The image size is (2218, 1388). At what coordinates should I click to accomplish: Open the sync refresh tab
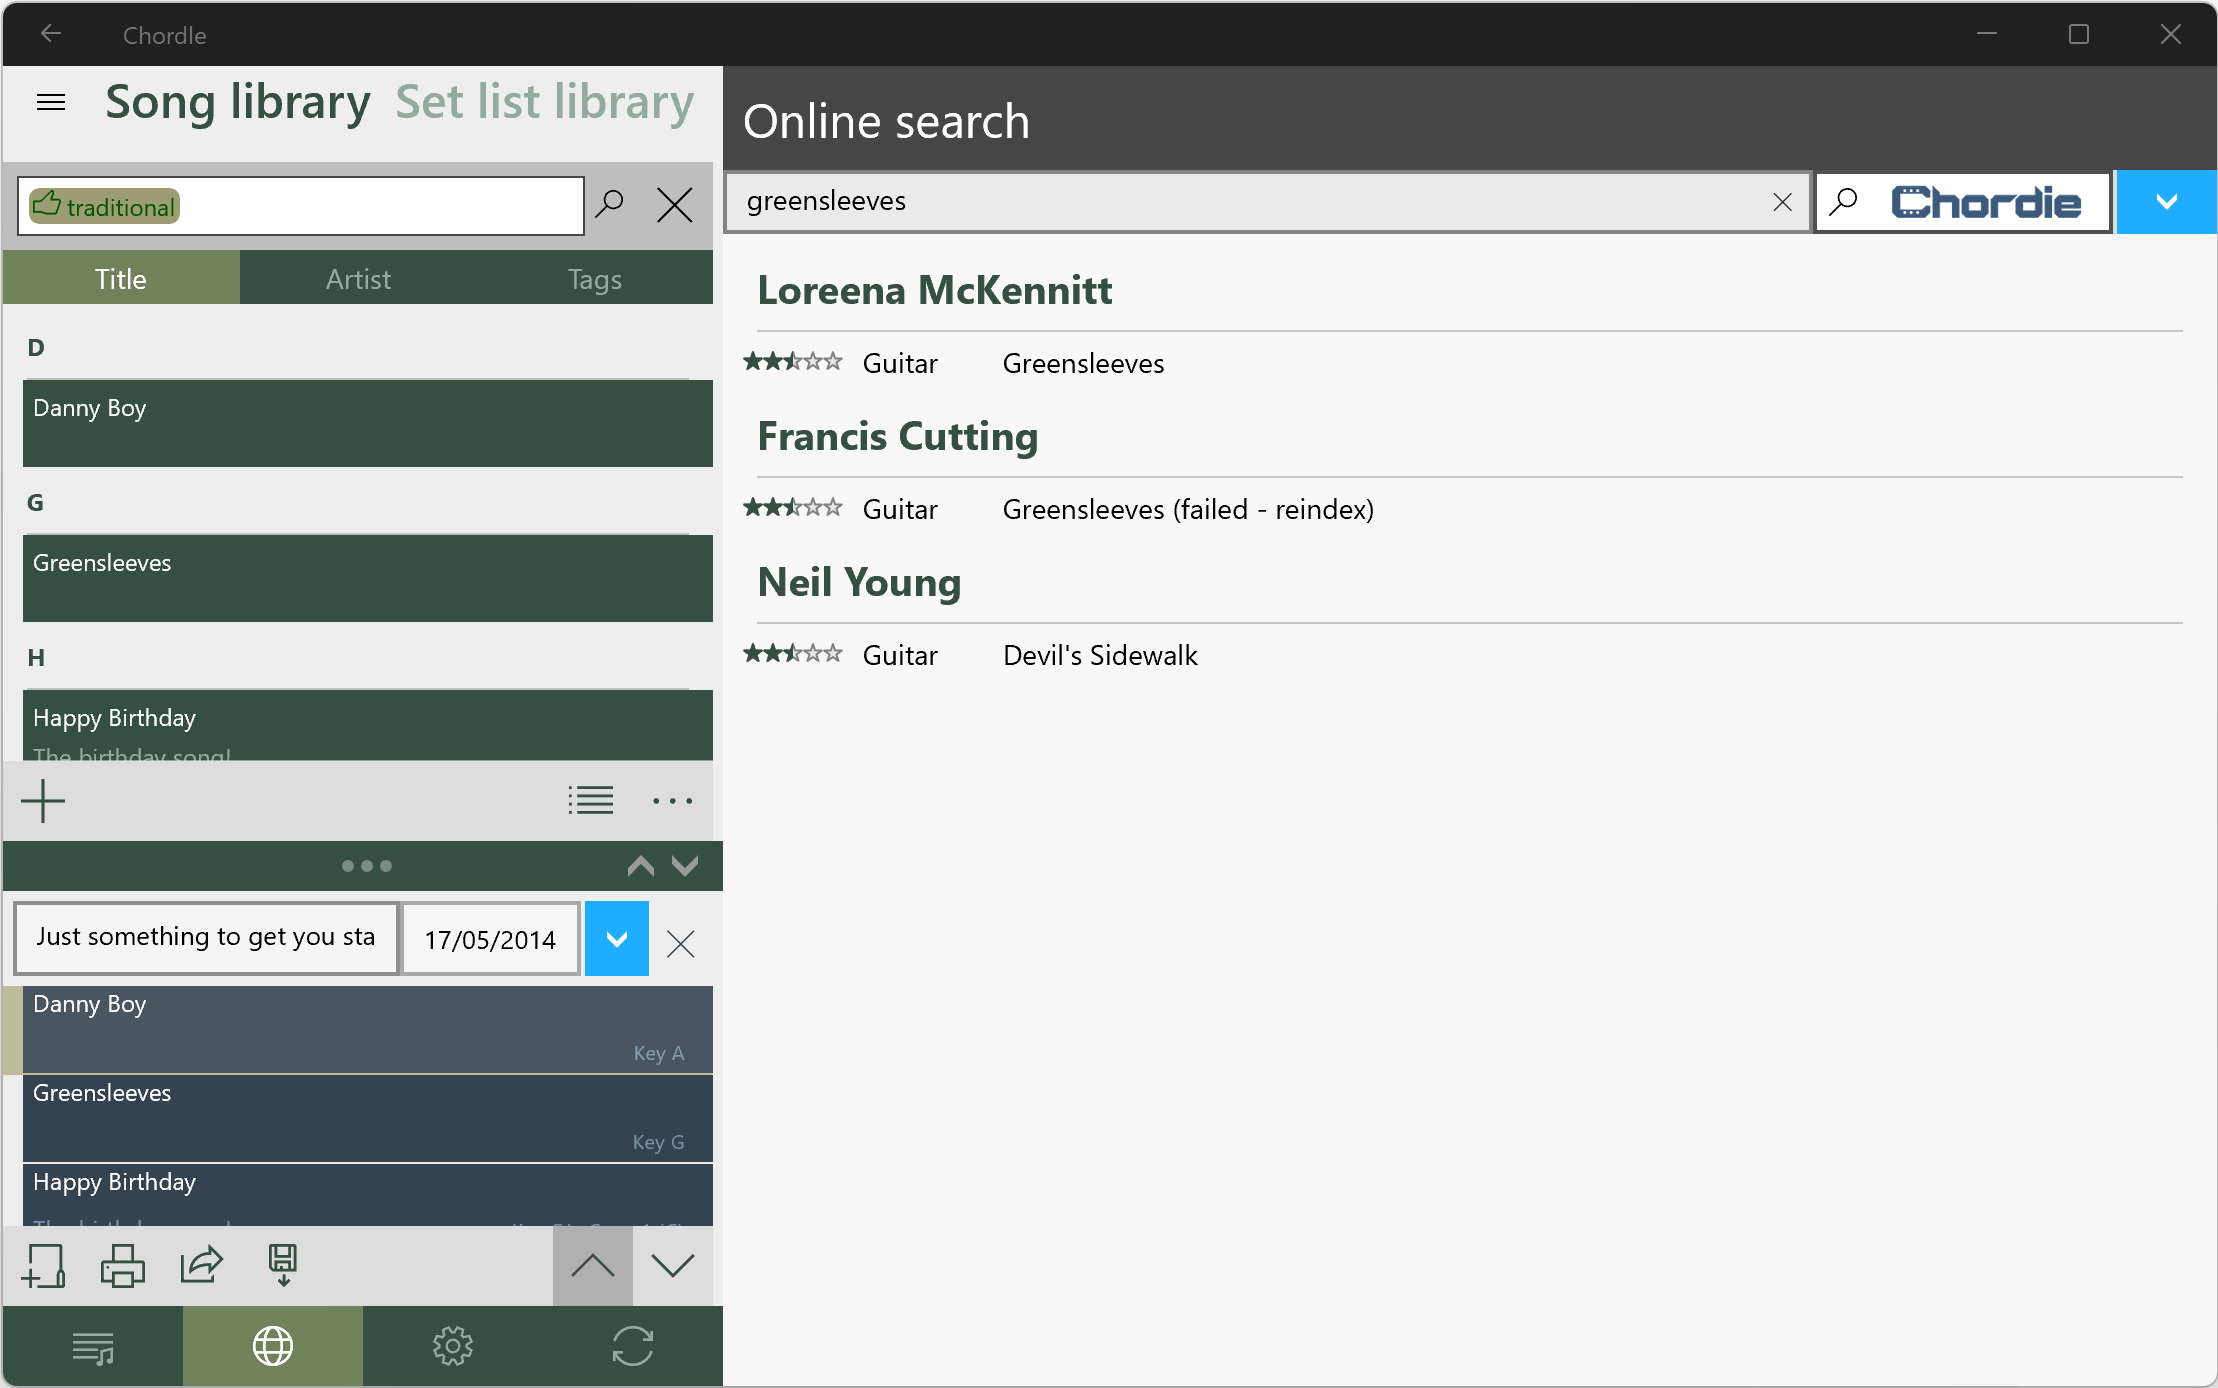(633, 1346)
